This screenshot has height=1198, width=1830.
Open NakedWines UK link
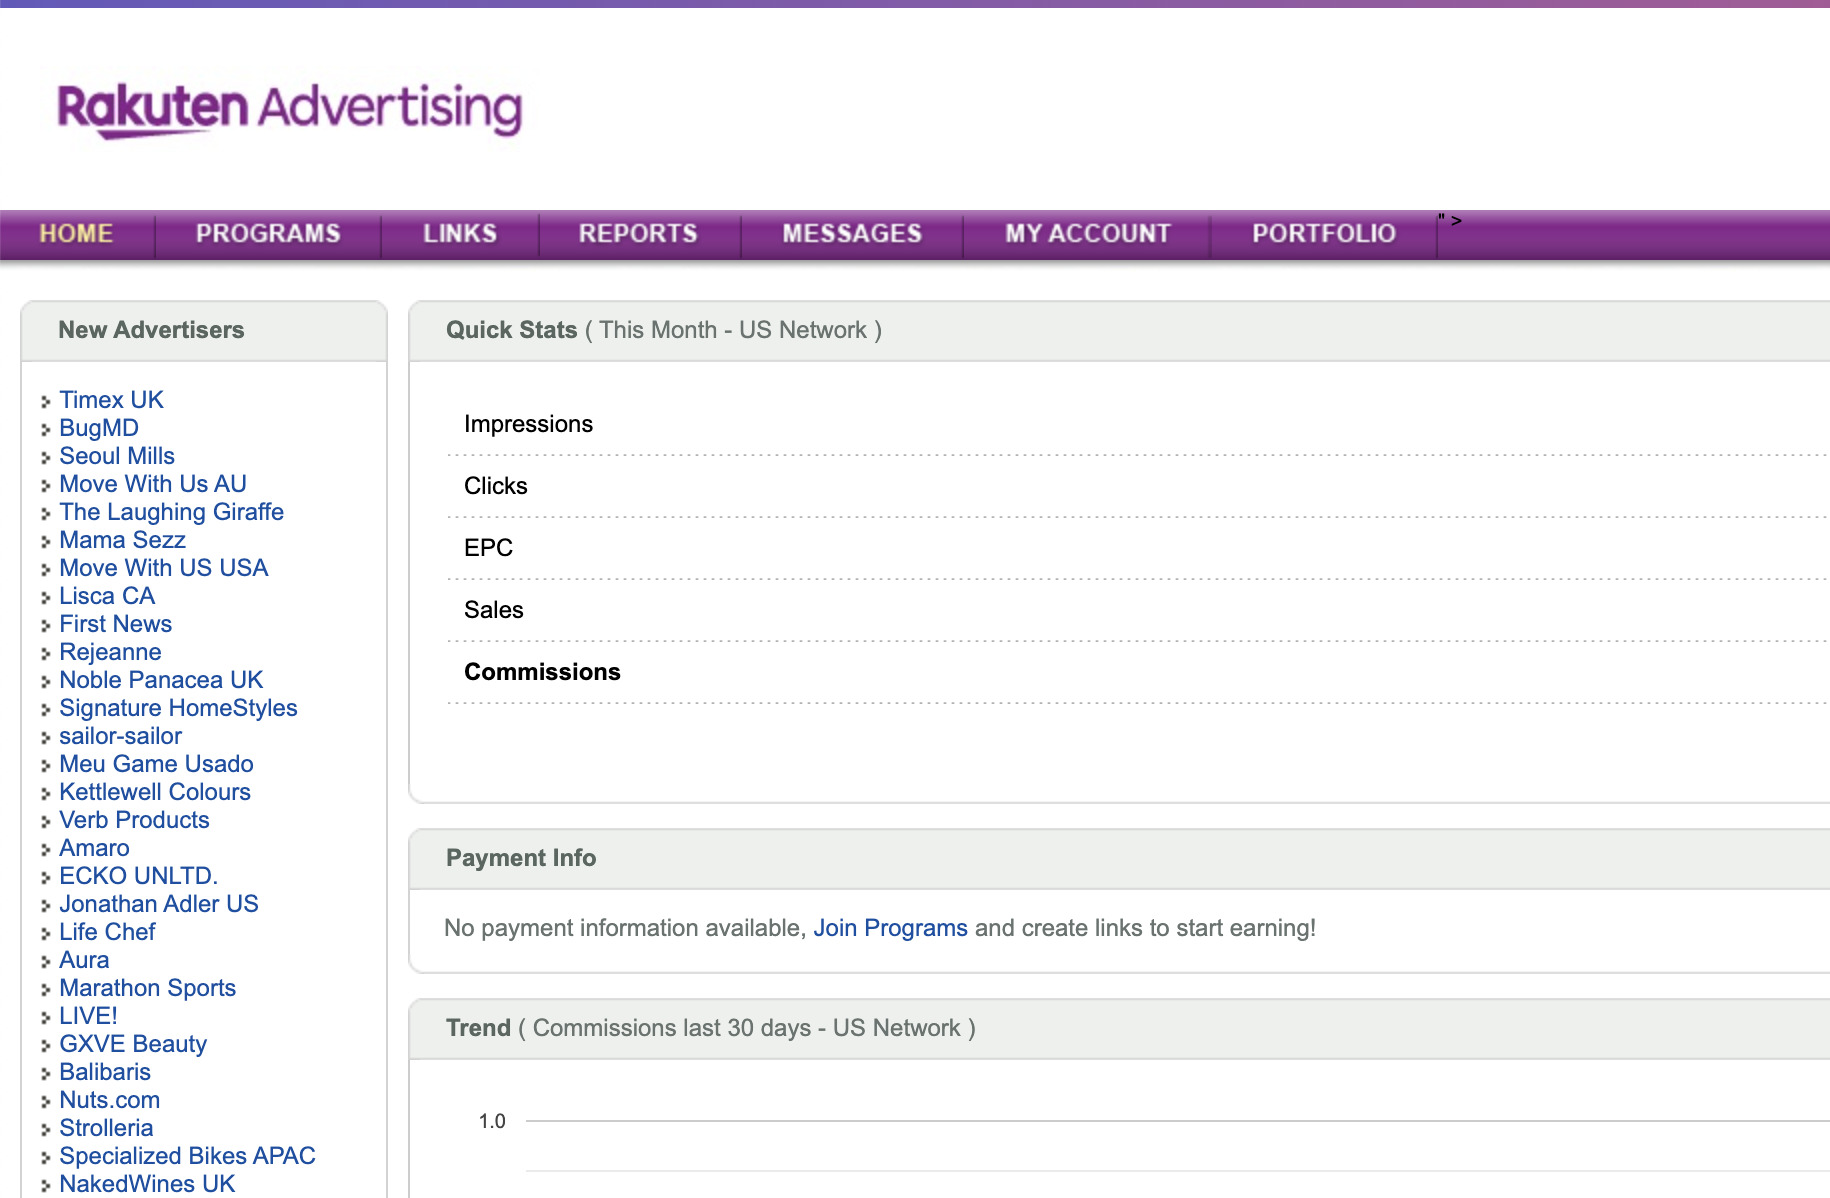coord(147,1184)
